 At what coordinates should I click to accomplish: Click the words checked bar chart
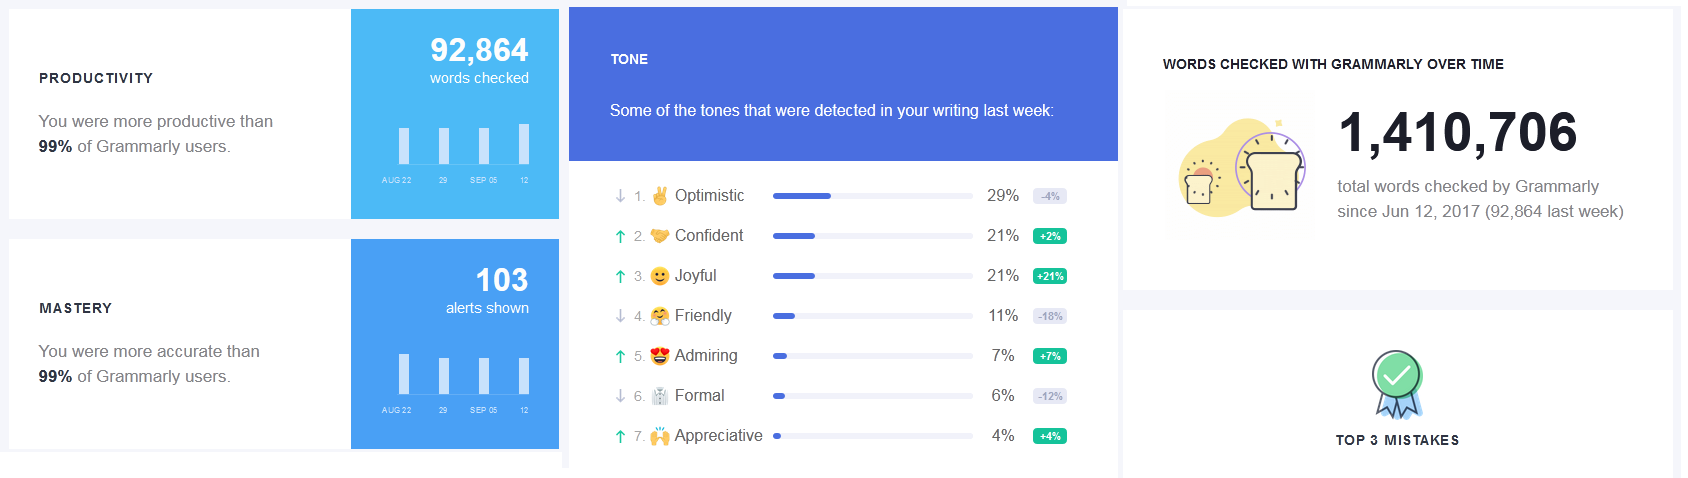coord(463,145)
